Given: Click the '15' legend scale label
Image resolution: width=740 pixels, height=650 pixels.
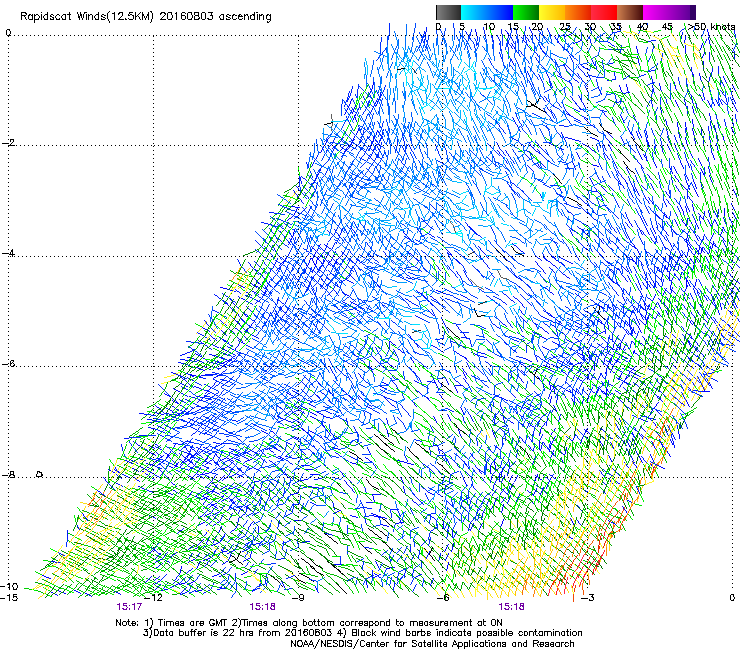Looking at the screenshot, I should [x=513, y=27].
